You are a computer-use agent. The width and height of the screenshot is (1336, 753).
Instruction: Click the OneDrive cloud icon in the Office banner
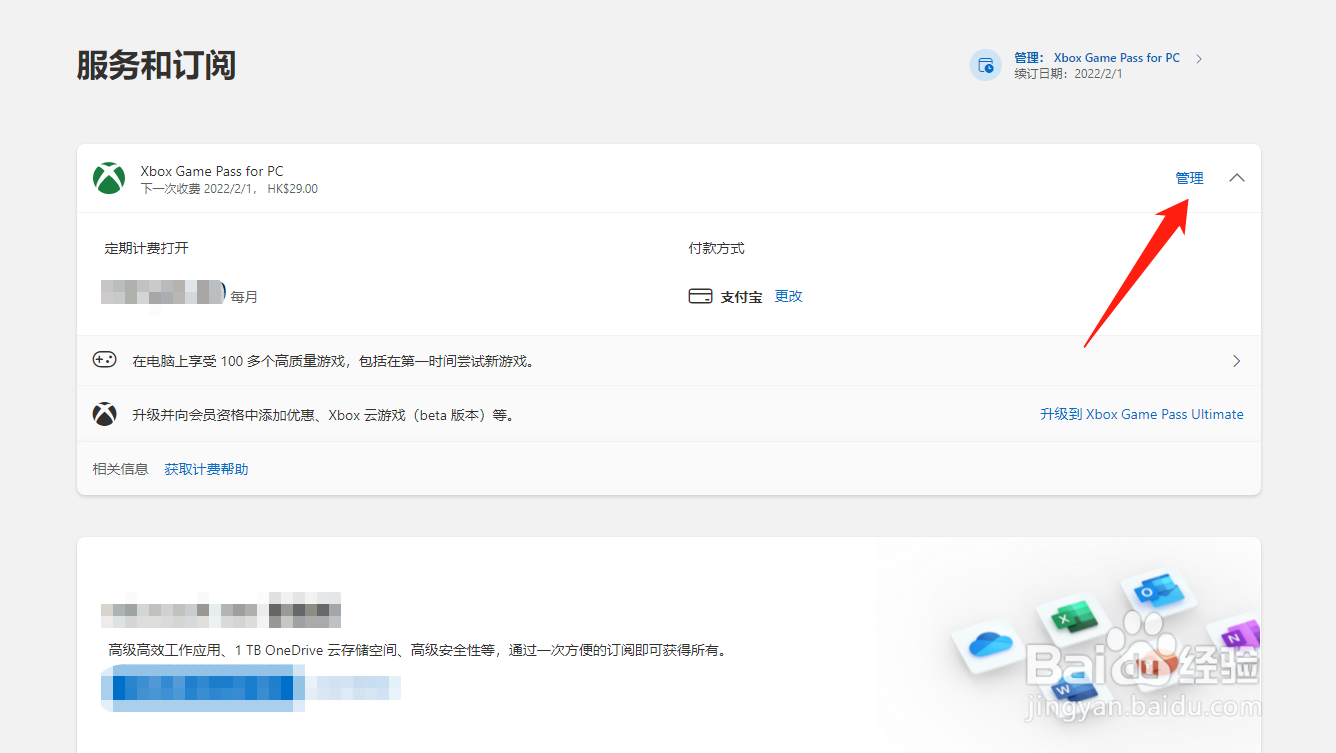(990, 643)
